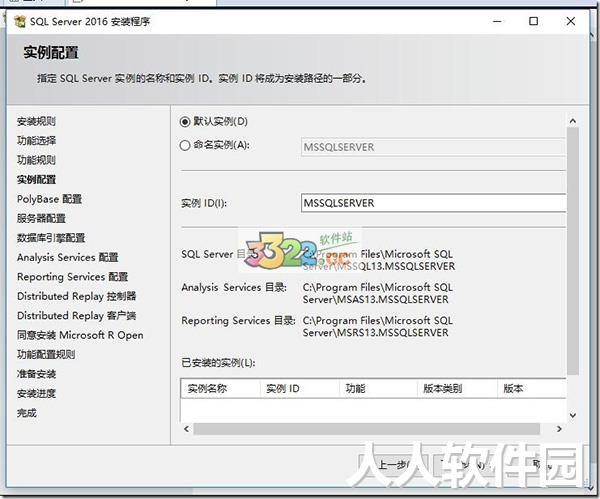Click the 上一步 back button
The image size is (600, 499).
[392, 465]
